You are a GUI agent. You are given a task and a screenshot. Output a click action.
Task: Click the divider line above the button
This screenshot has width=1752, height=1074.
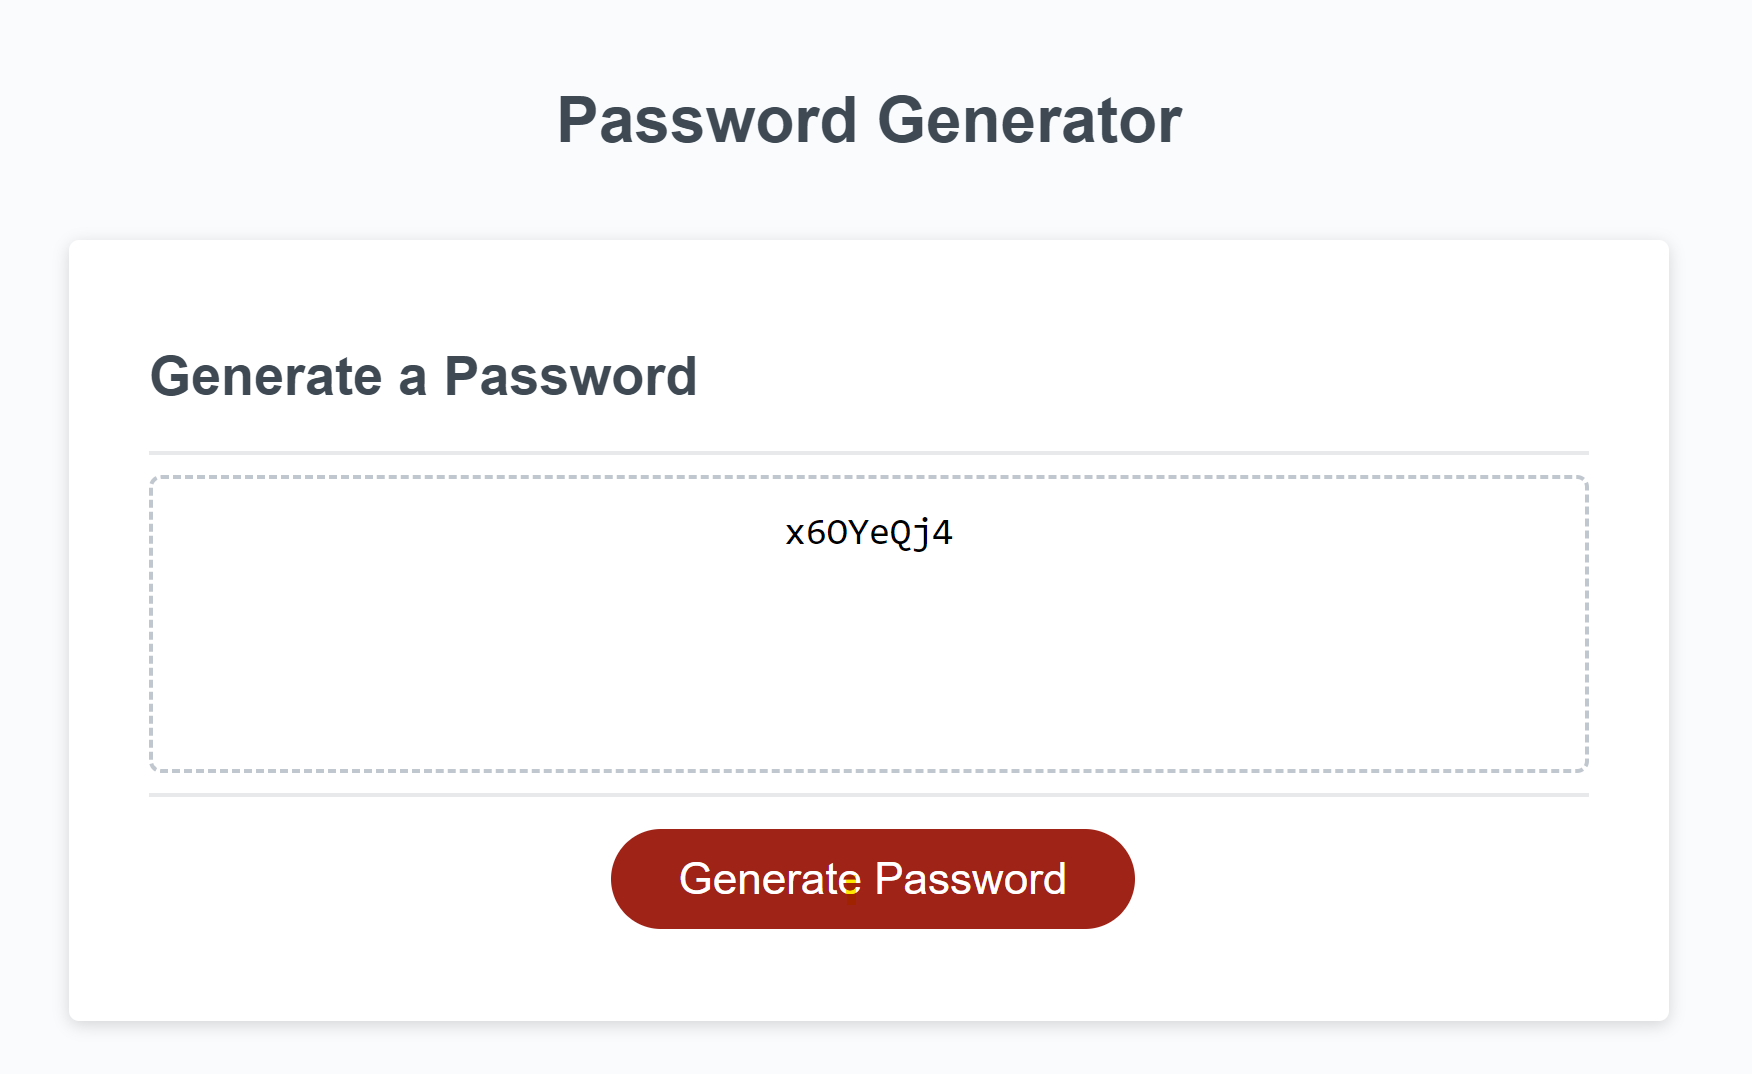point(870,795)
